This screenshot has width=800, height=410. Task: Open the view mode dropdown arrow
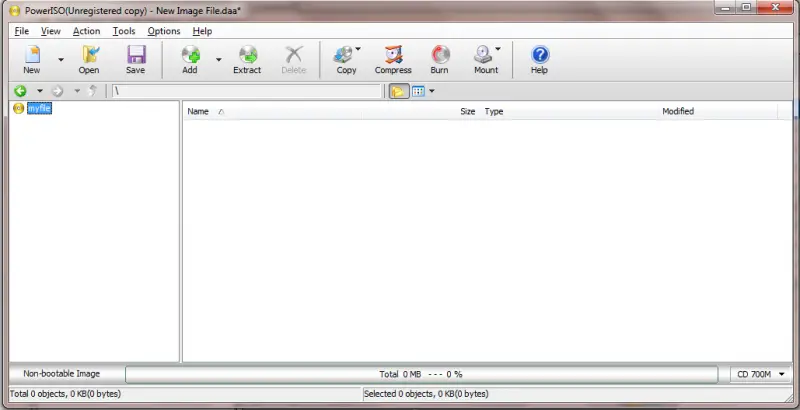coord(432,91)
